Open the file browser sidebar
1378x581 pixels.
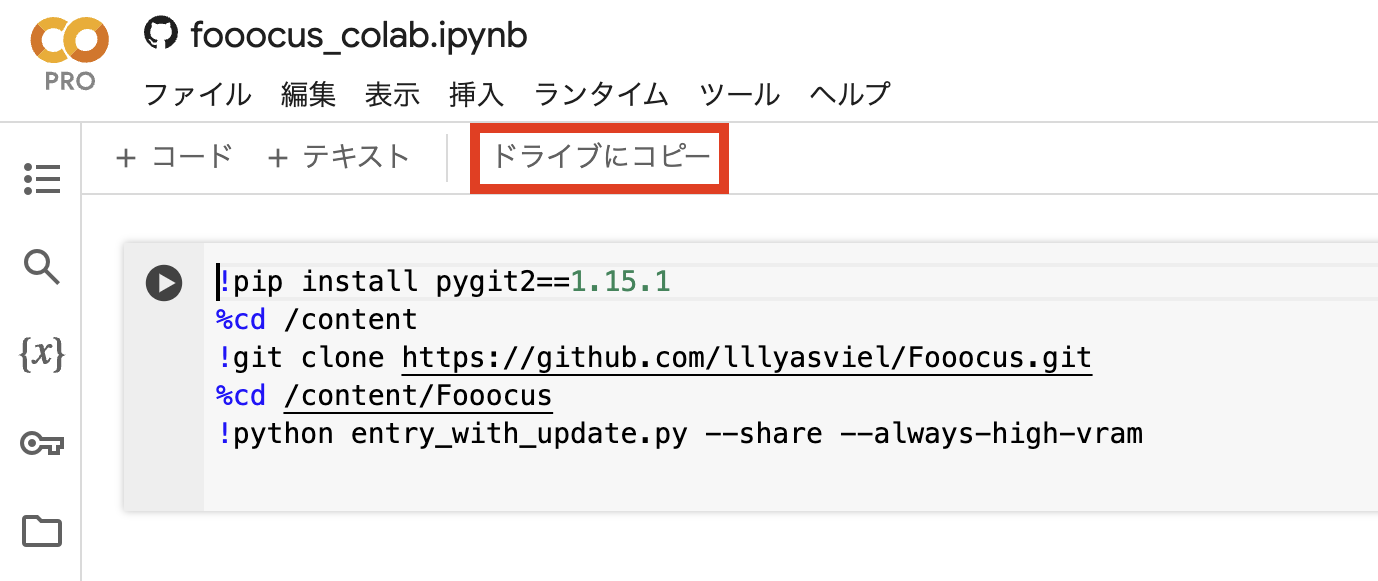41,531
